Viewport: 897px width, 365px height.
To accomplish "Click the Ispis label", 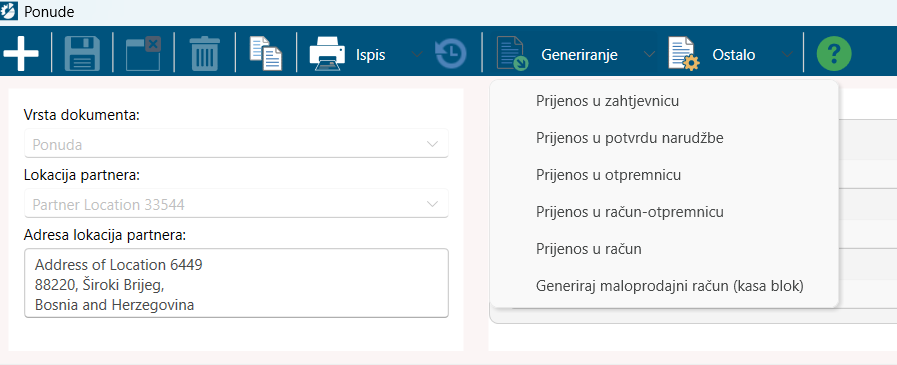I will (370, 55).
